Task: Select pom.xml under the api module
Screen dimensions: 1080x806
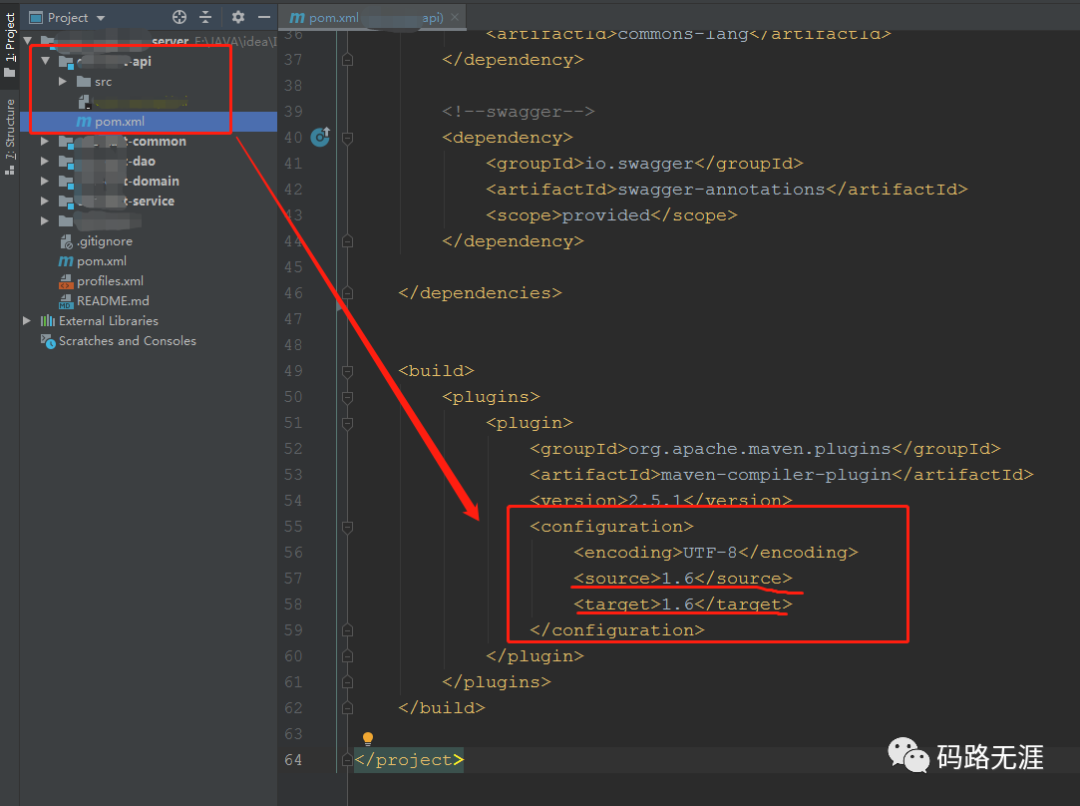Action: coord(149,121)
